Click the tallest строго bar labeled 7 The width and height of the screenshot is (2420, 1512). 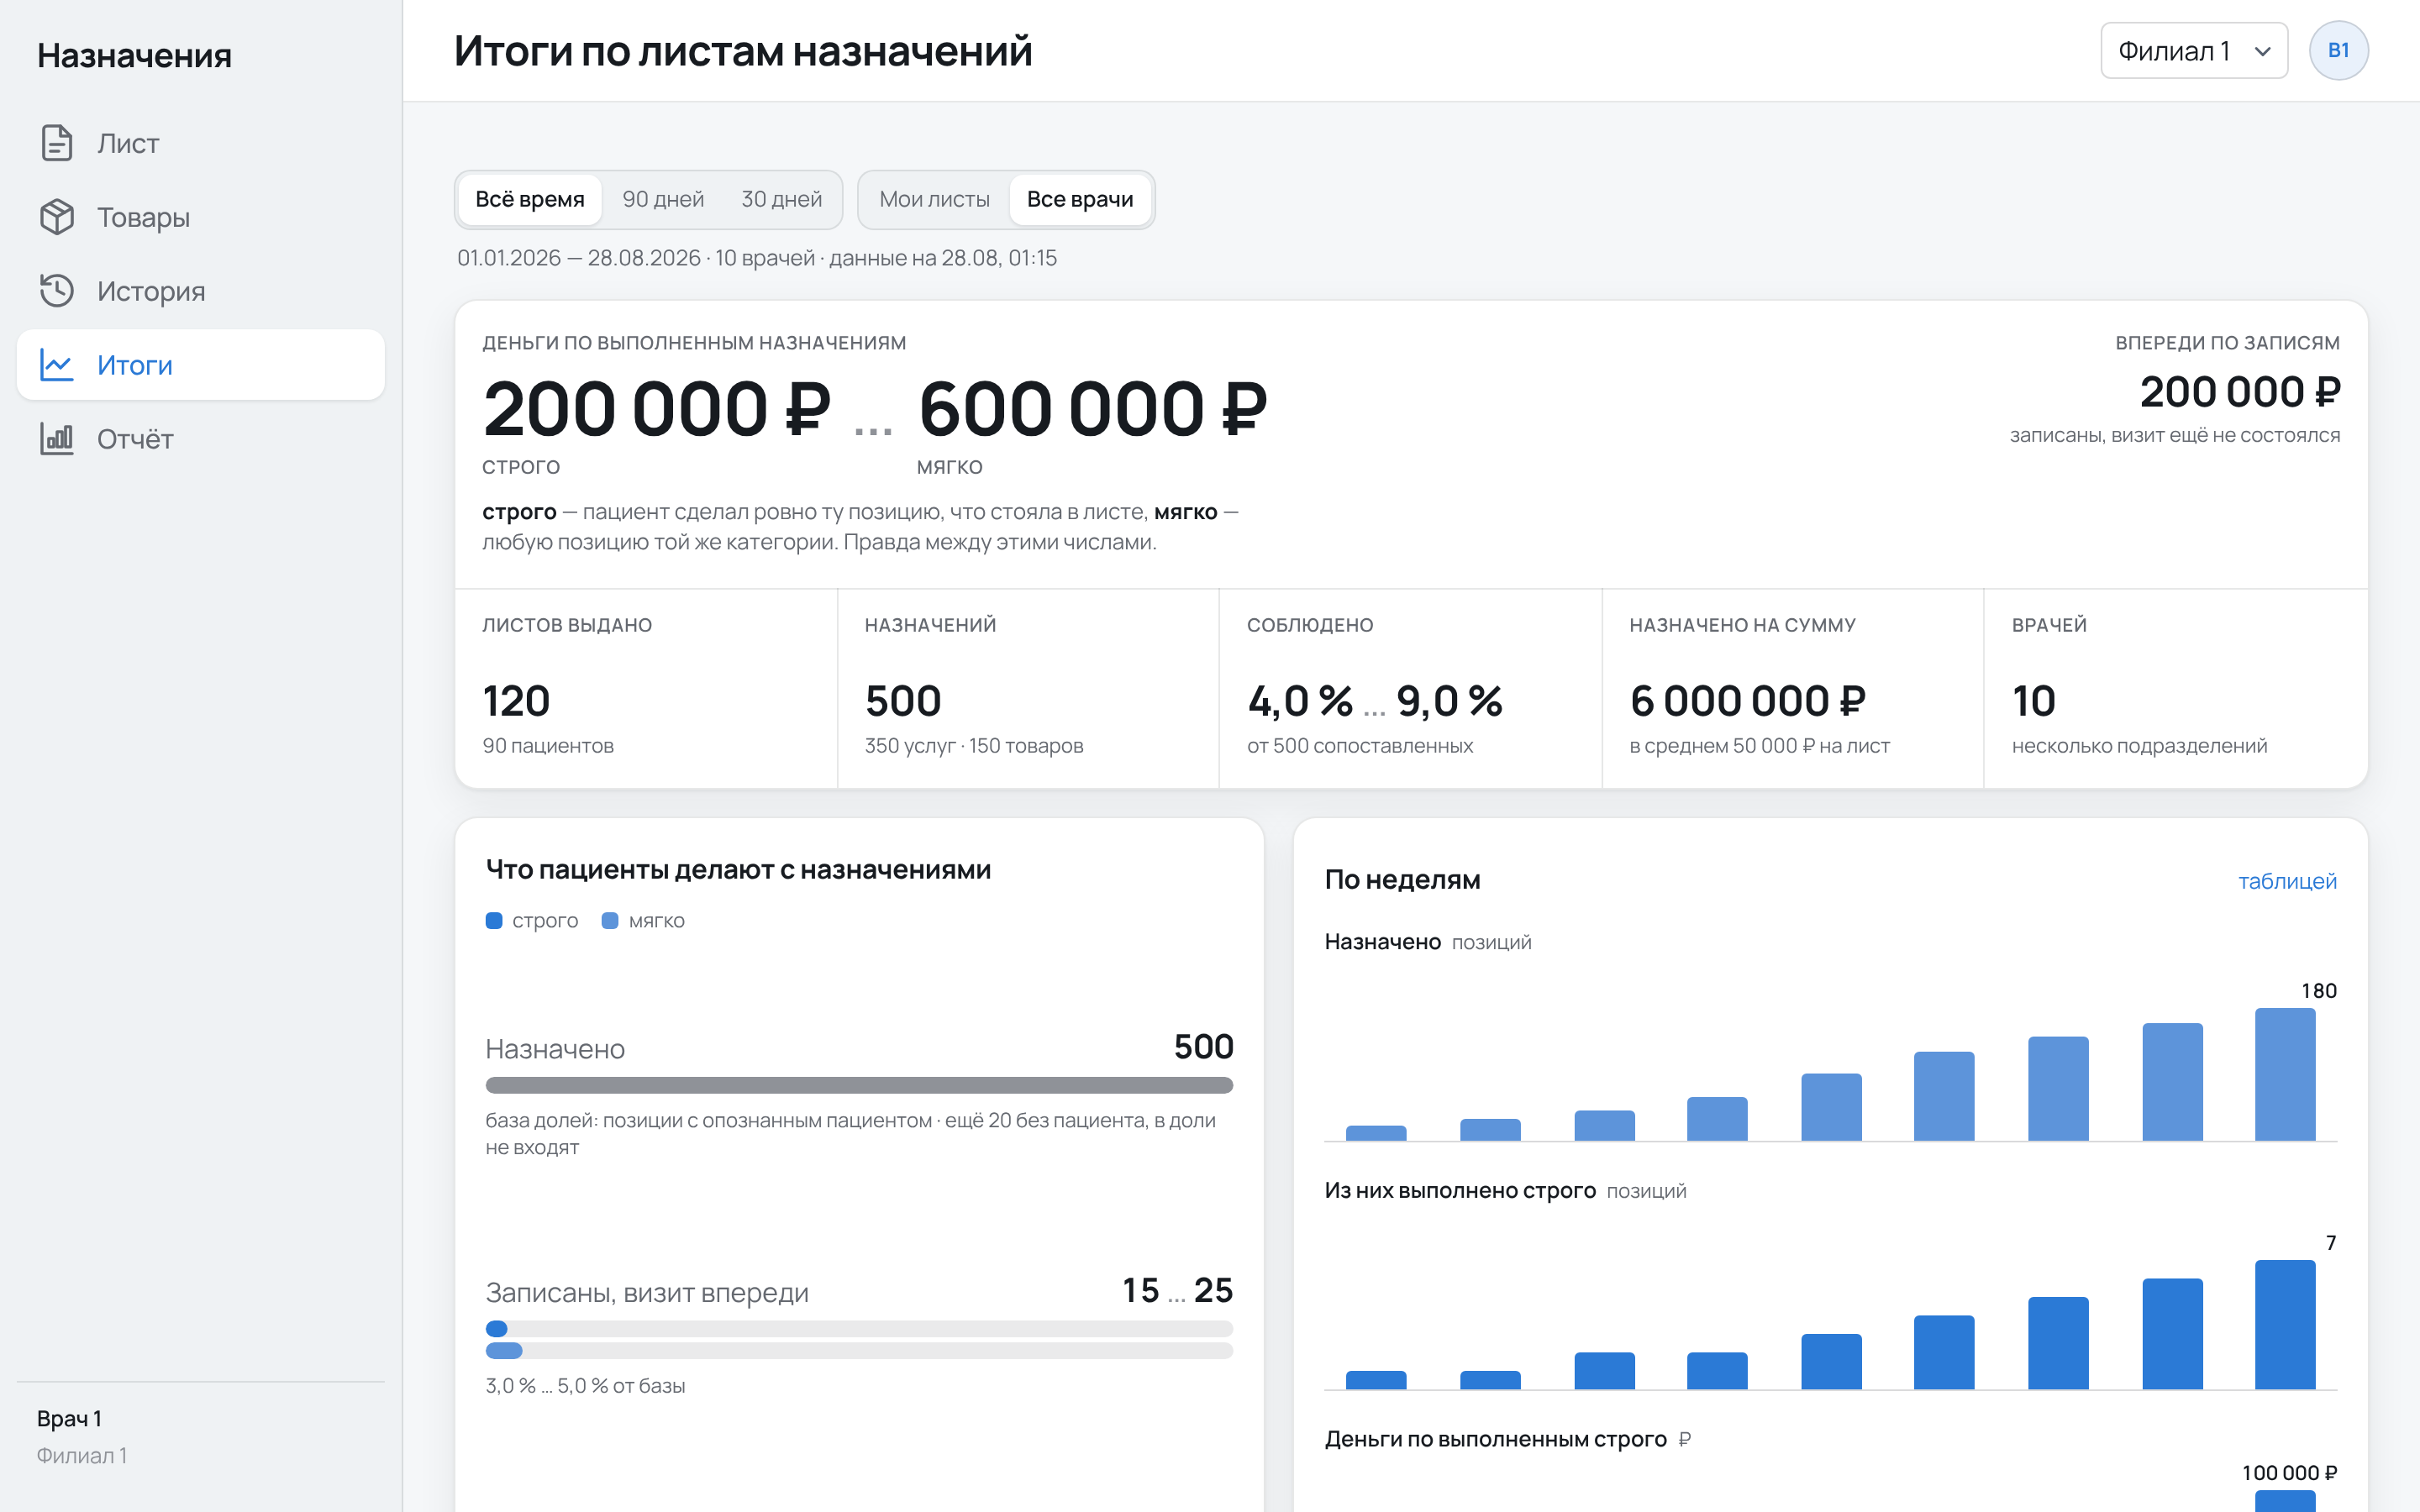tap(2285, 1324)
